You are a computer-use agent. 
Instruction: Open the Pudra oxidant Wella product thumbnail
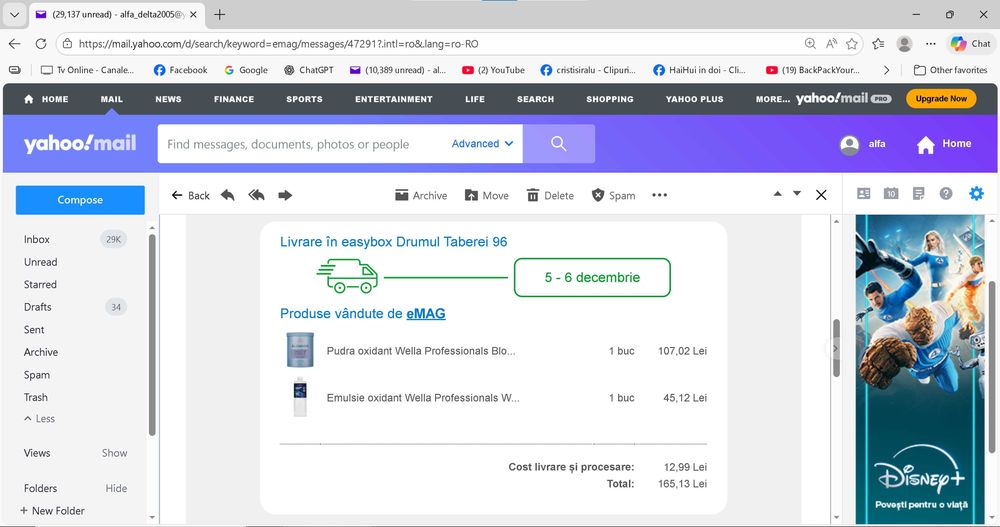coord(300,350)
